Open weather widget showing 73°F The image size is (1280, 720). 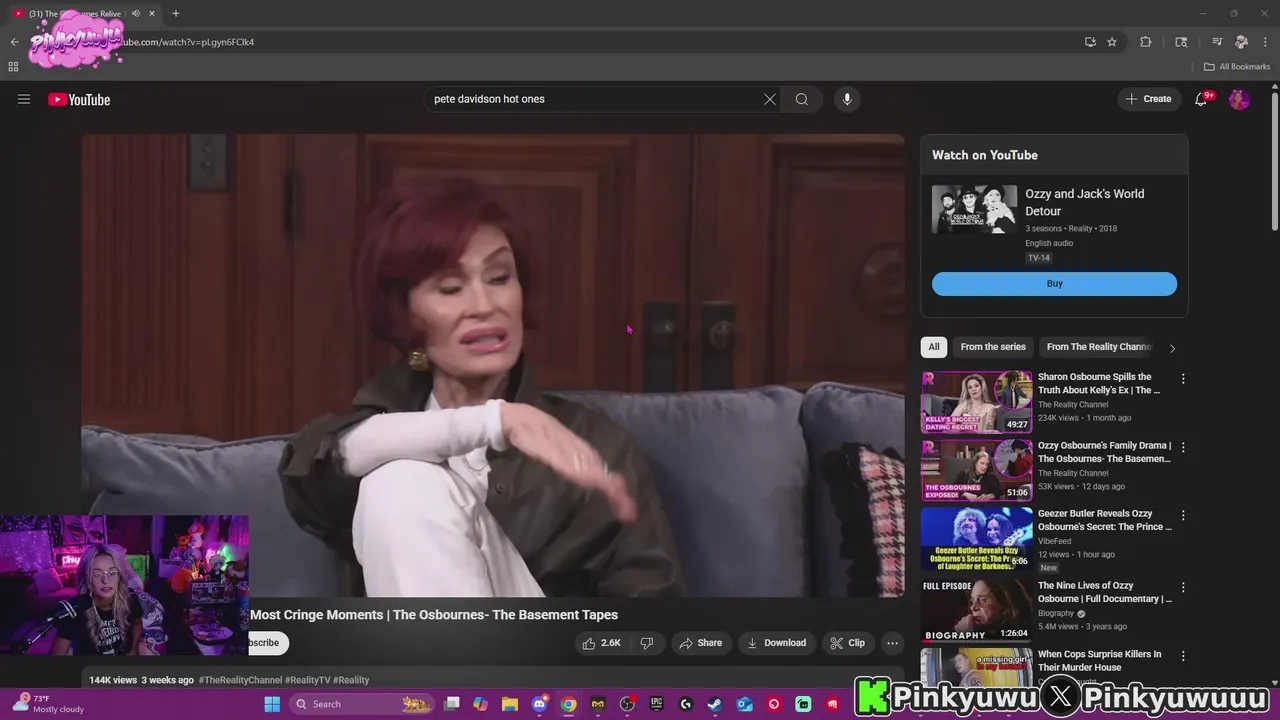[x=48, y=704]
